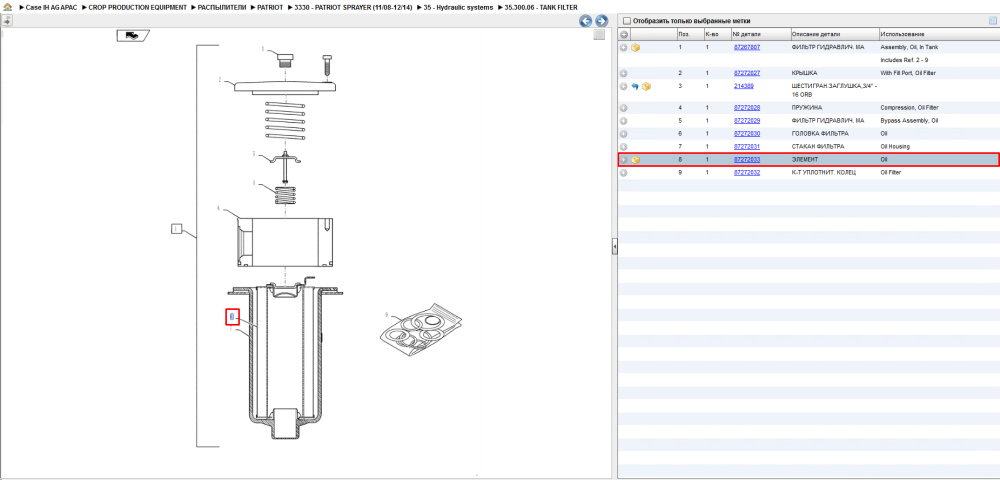The image size is (1000, 480).
Task: Click 'Compression, Oil Filter' usage text
Action: click(x=907, y=108)
